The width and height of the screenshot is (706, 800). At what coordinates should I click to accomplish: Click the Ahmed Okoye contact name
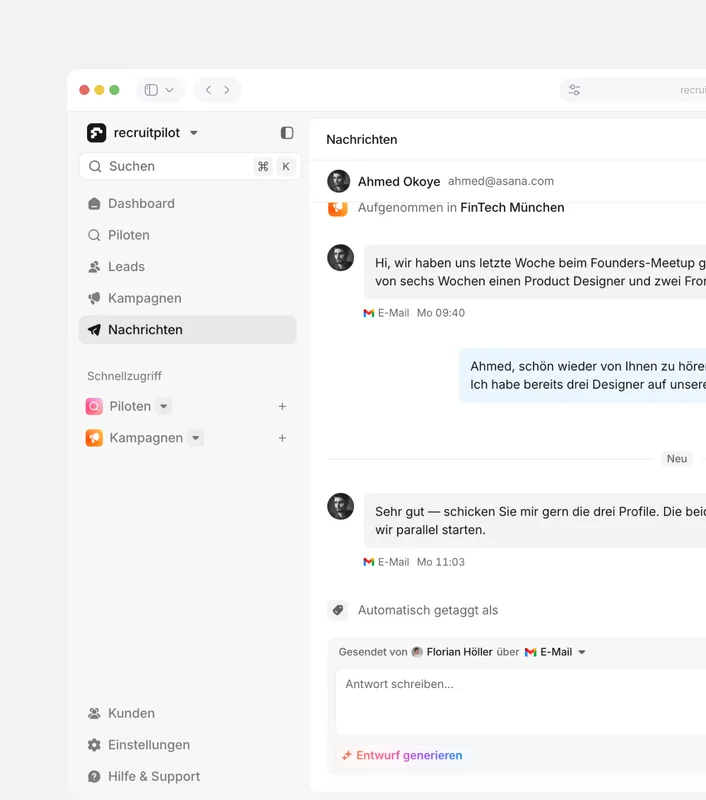coord(399,182)
